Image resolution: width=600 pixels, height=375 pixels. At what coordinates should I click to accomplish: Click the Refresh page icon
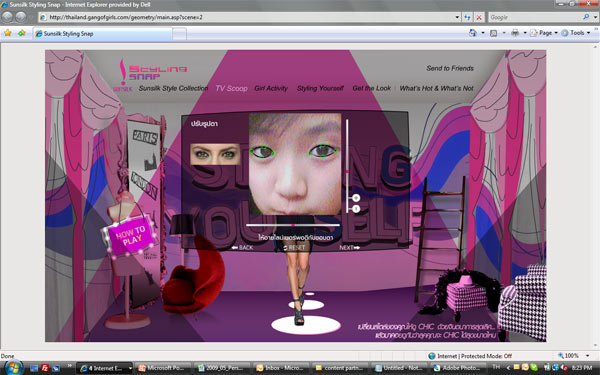point(467,17)
